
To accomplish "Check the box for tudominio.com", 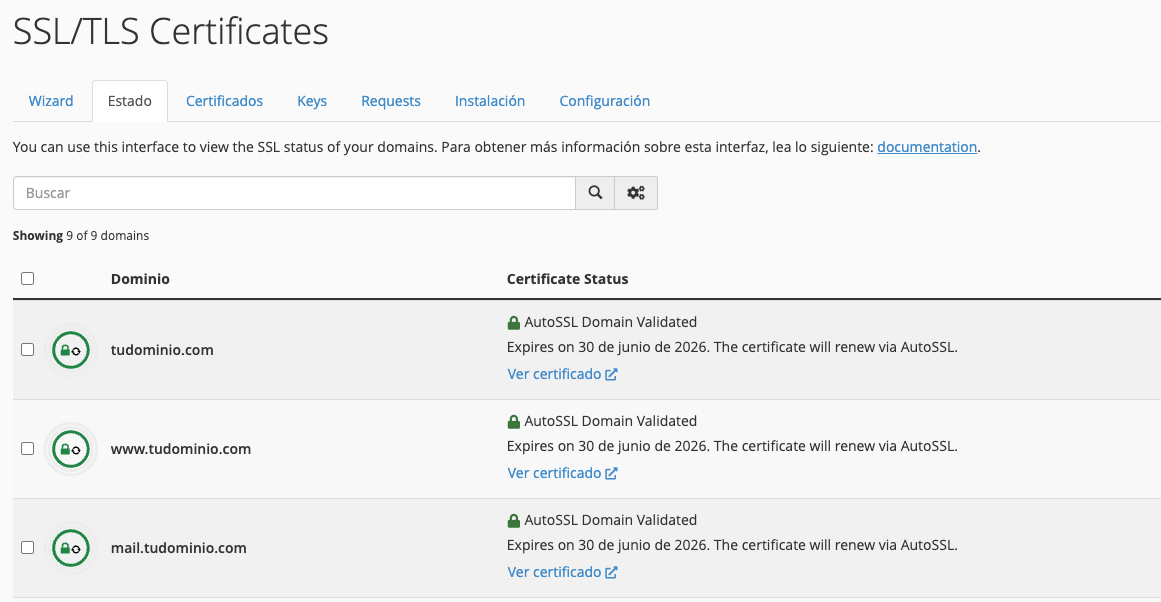I will (28, 350).
